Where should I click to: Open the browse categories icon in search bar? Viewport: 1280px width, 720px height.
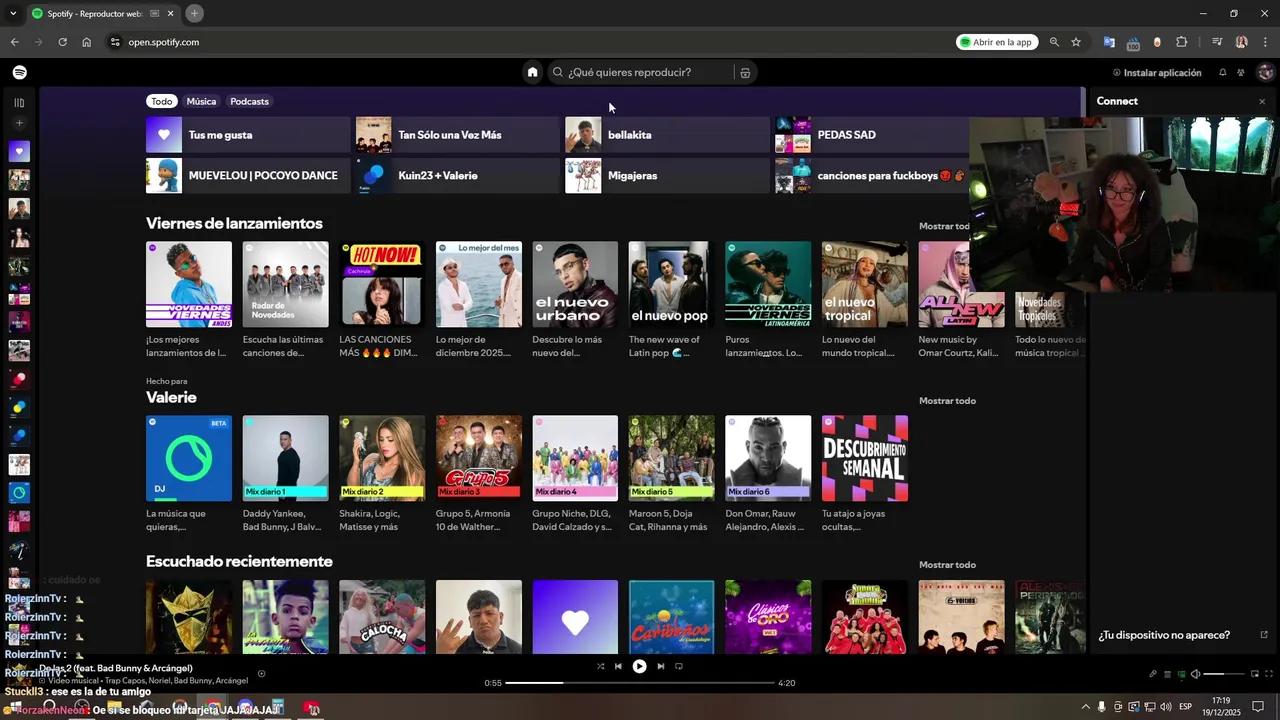pyautogui.click(x=745, y=71)
